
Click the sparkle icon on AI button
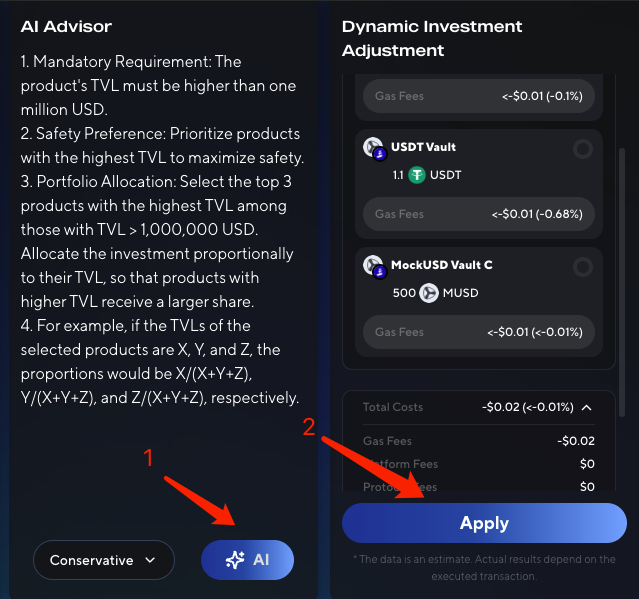[x=235, y=560]
